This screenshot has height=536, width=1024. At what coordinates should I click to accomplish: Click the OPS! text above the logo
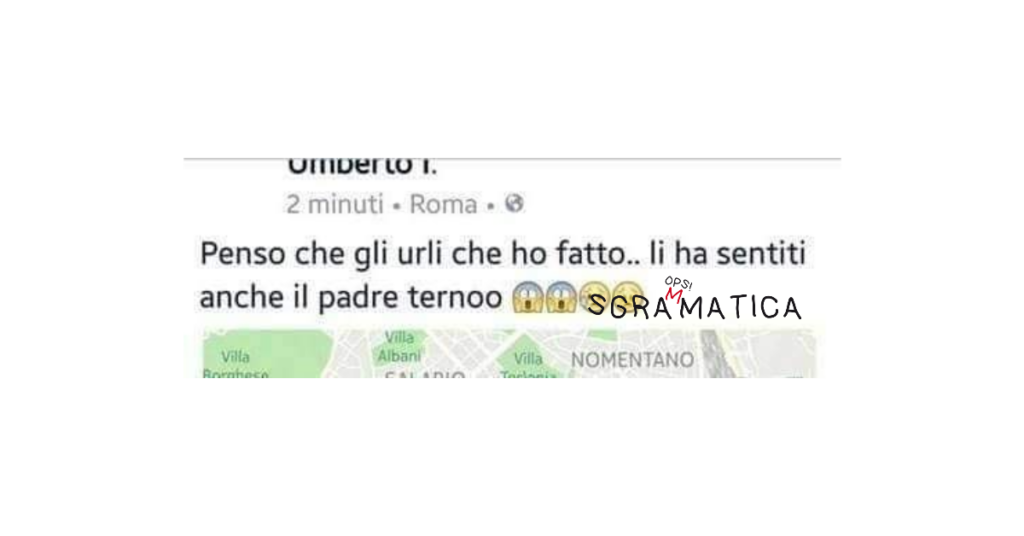pos(678,283)
